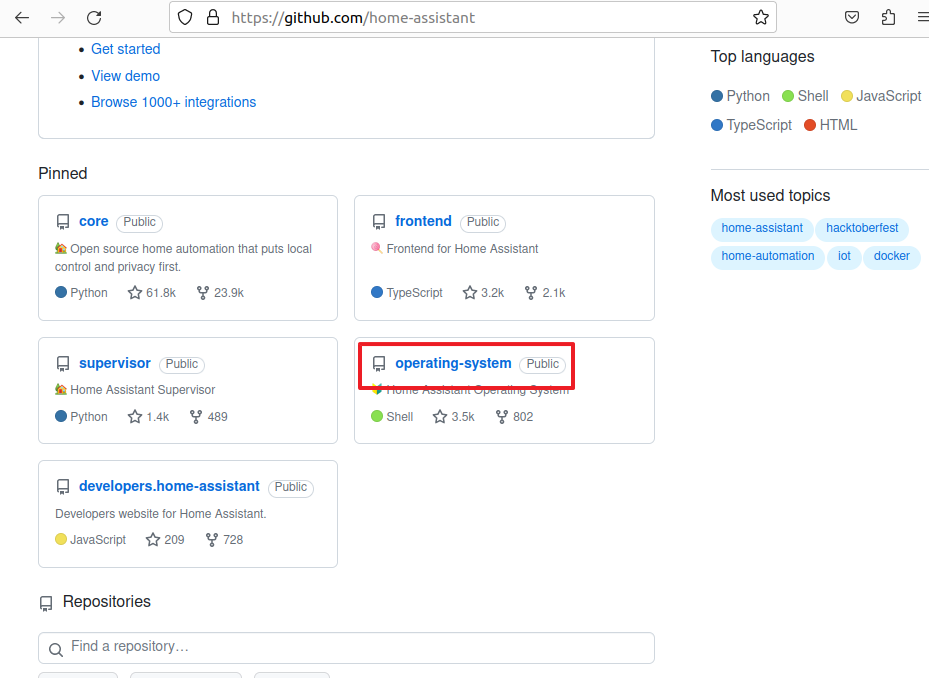This screenshot has height=678, width=929.
Task: Click the star icon on operating-system card
Action: 440,417
